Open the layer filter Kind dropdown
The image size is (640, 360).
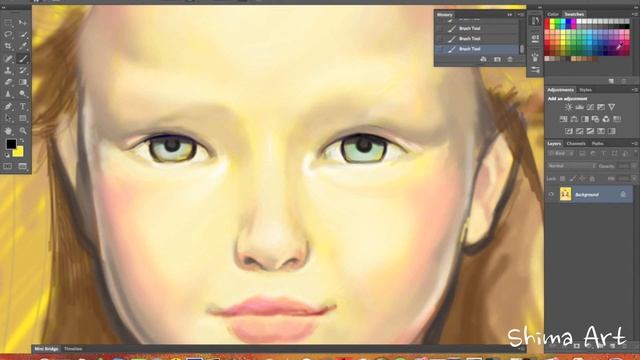click(562, 154)
